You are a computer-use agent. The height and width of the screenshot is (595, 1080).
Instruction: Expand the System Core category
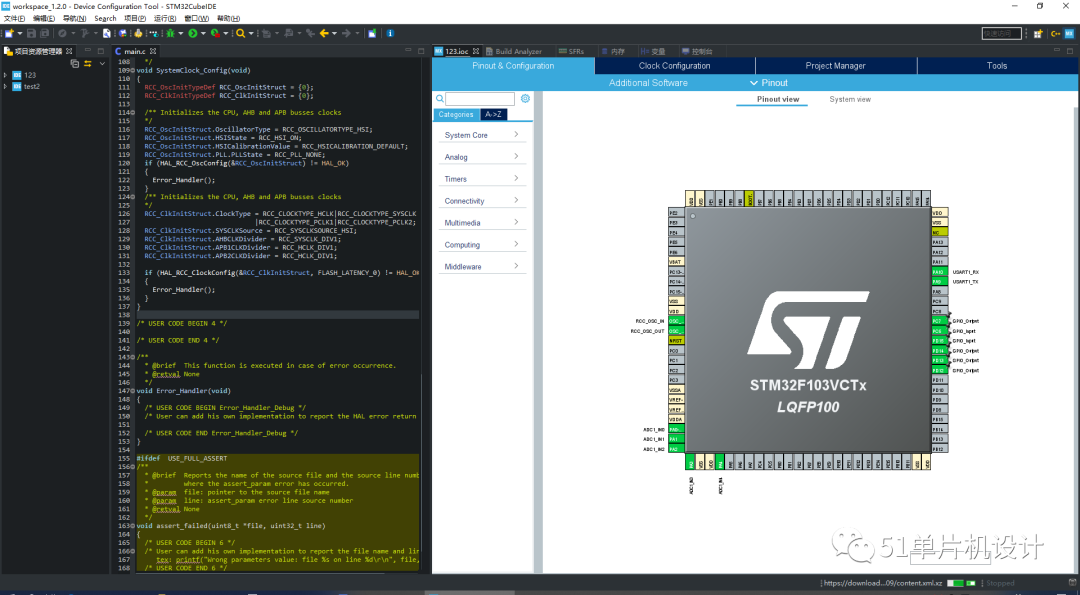coord(481,135)
